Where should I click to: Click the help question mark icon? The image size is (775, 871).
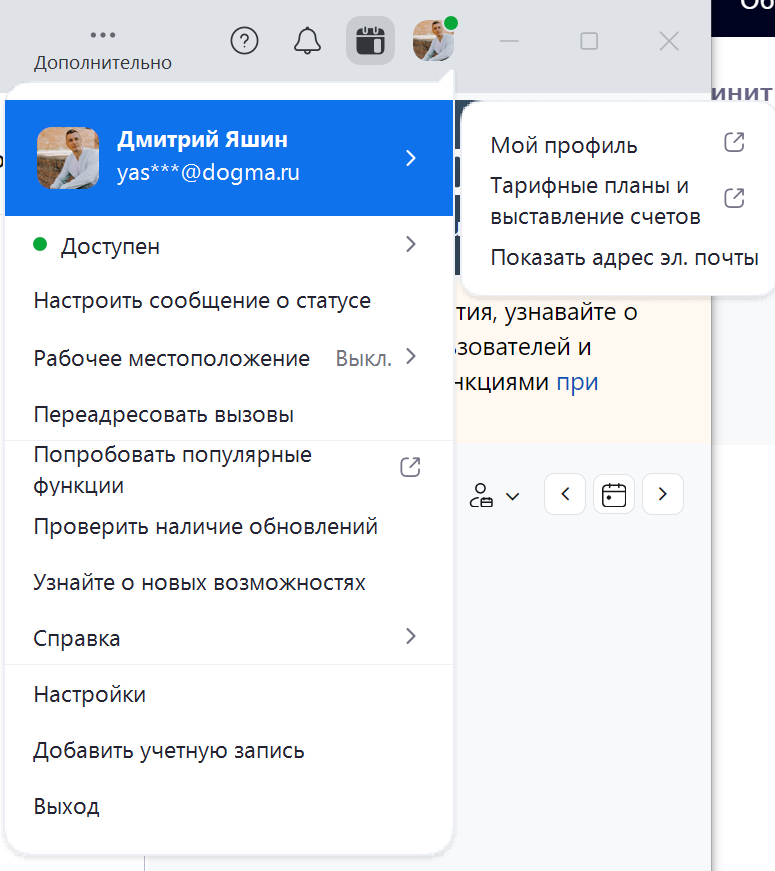tap(245, 41)
